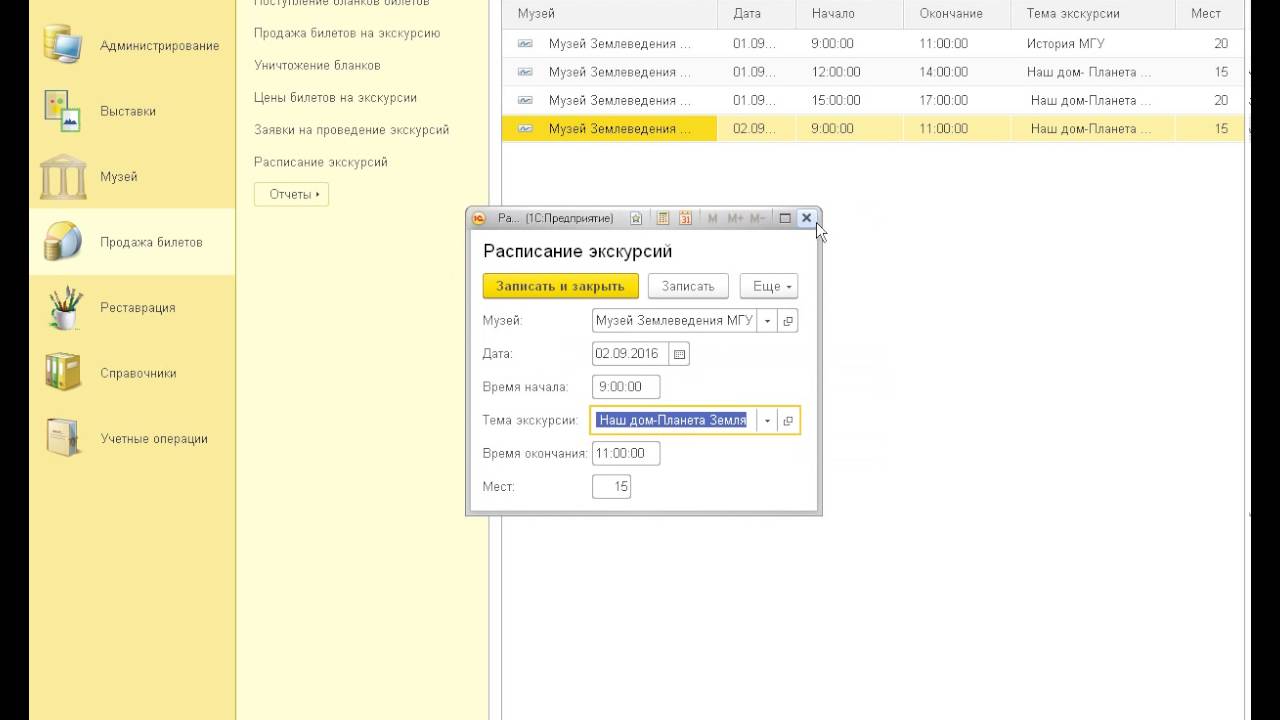This screenshot has height=720, width=1280.
Task: Open Расписание экскурсий menu item
Action: pos(320,162)
